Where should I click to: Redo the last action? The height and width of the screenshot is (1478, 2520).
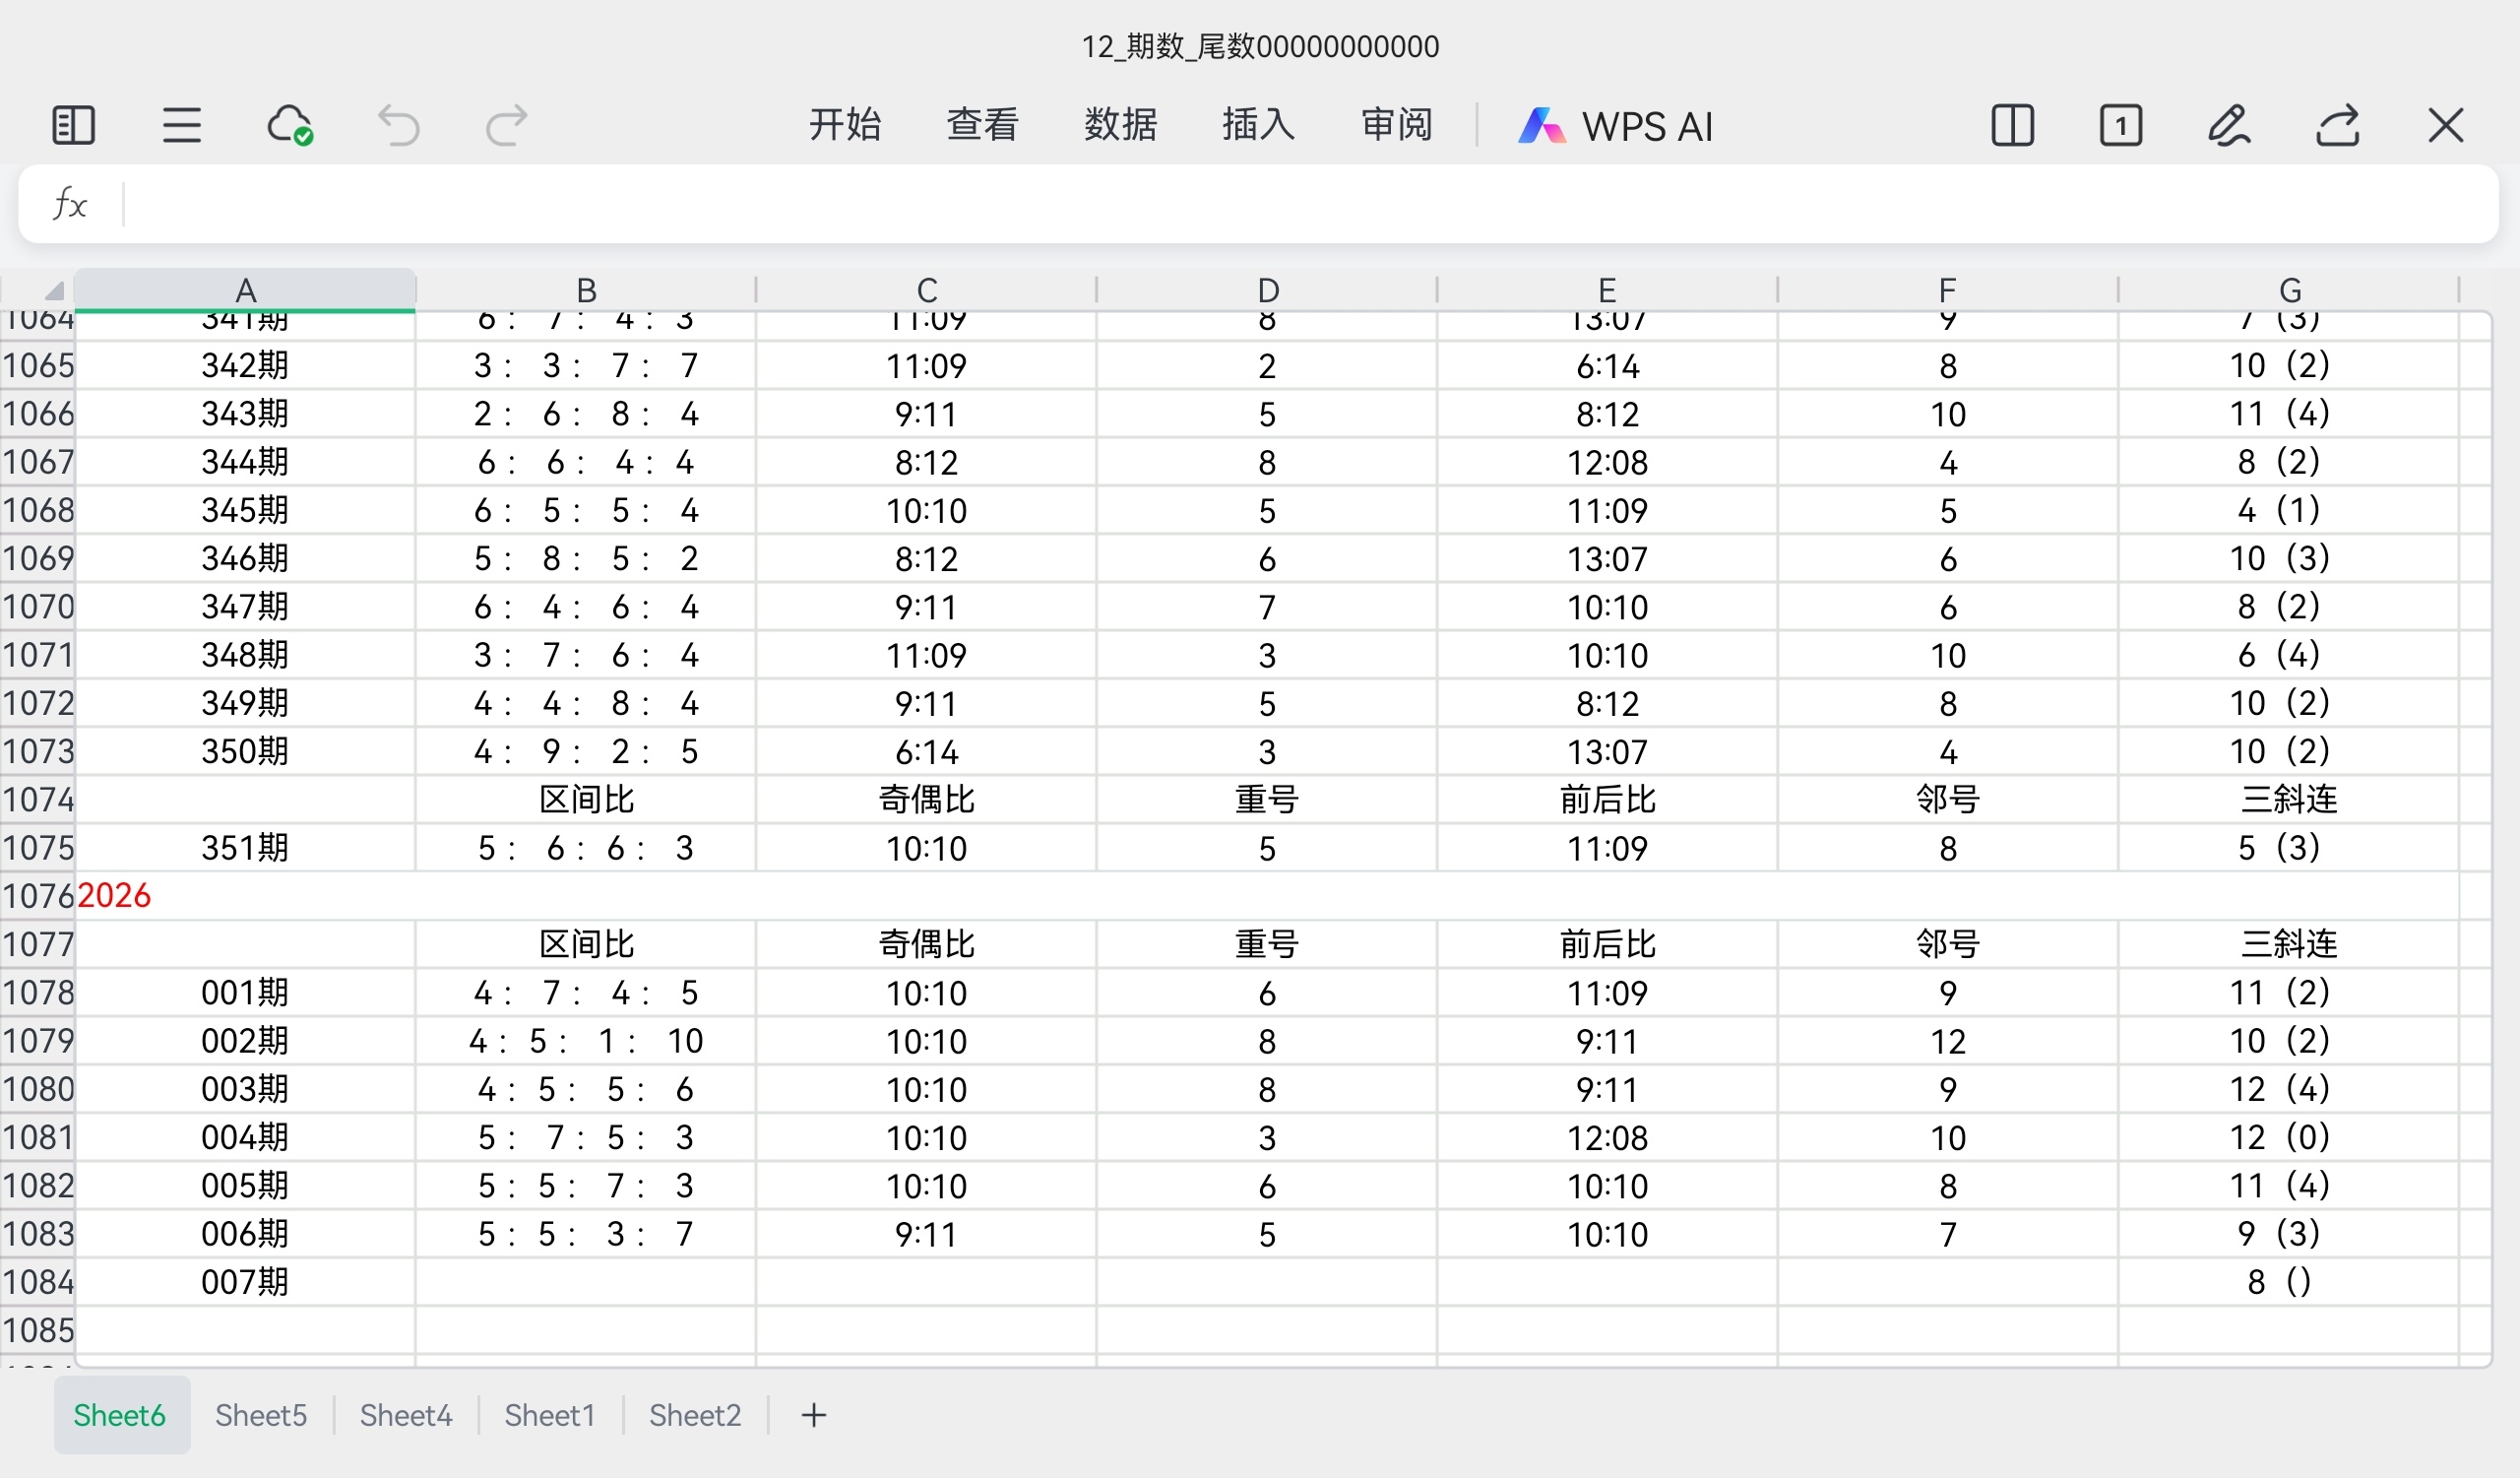(506, 126)
